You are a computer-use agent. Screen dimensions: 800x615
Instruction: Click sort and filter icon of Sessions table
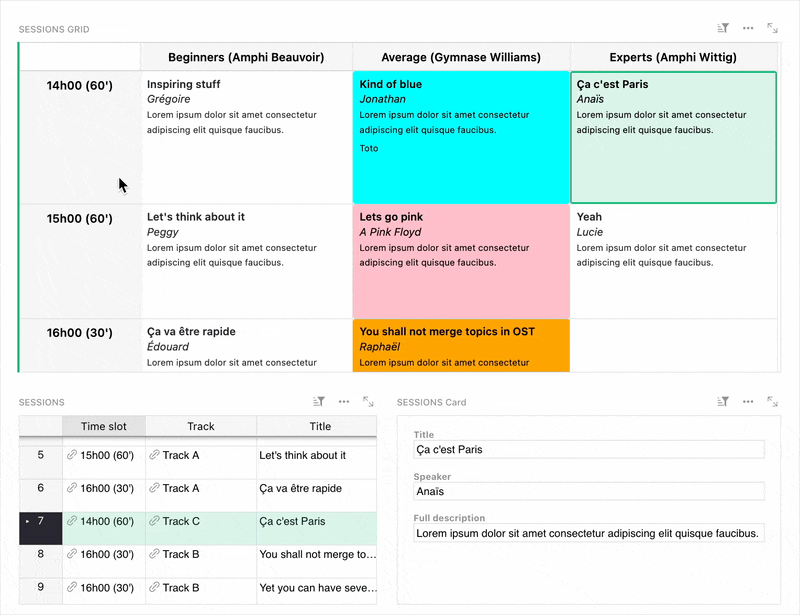pos(319,402)
